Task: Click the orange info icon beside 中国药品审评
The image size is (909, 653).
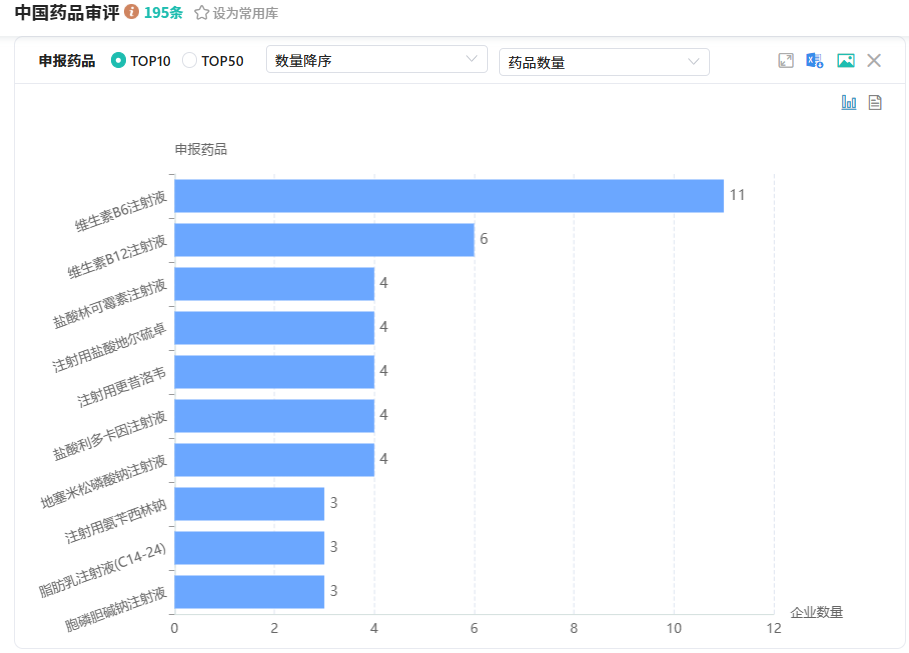Action: point(131,13)
